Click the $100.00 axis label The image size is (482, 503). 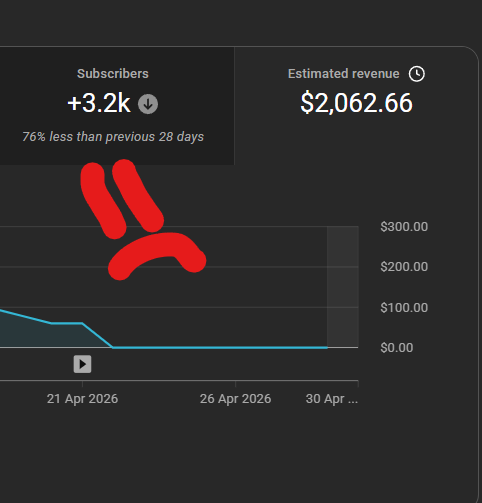[x=404, y=308]
